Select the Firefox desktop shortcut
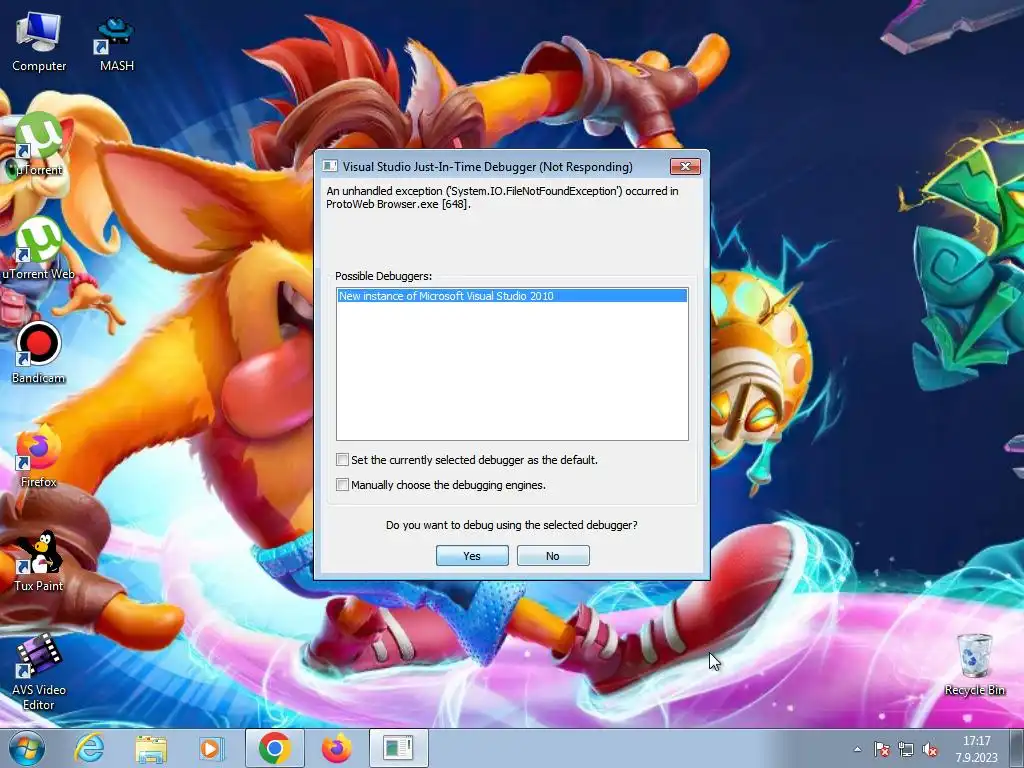 pos(39,457)
